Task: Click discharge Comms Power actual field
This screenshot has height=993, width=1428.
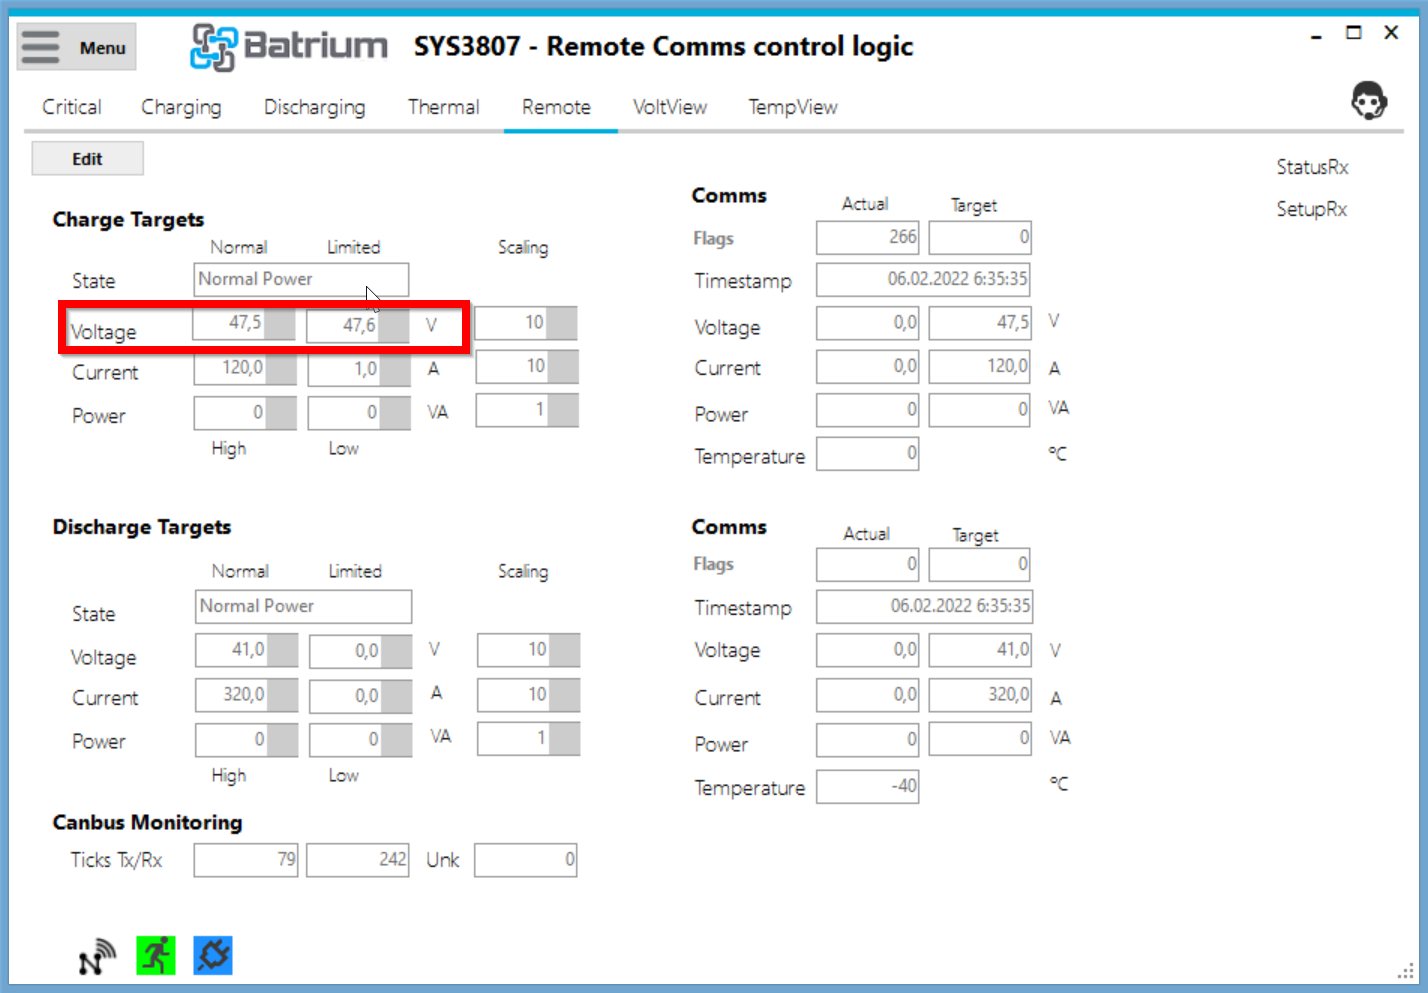Action: click(x=868, y=741)
